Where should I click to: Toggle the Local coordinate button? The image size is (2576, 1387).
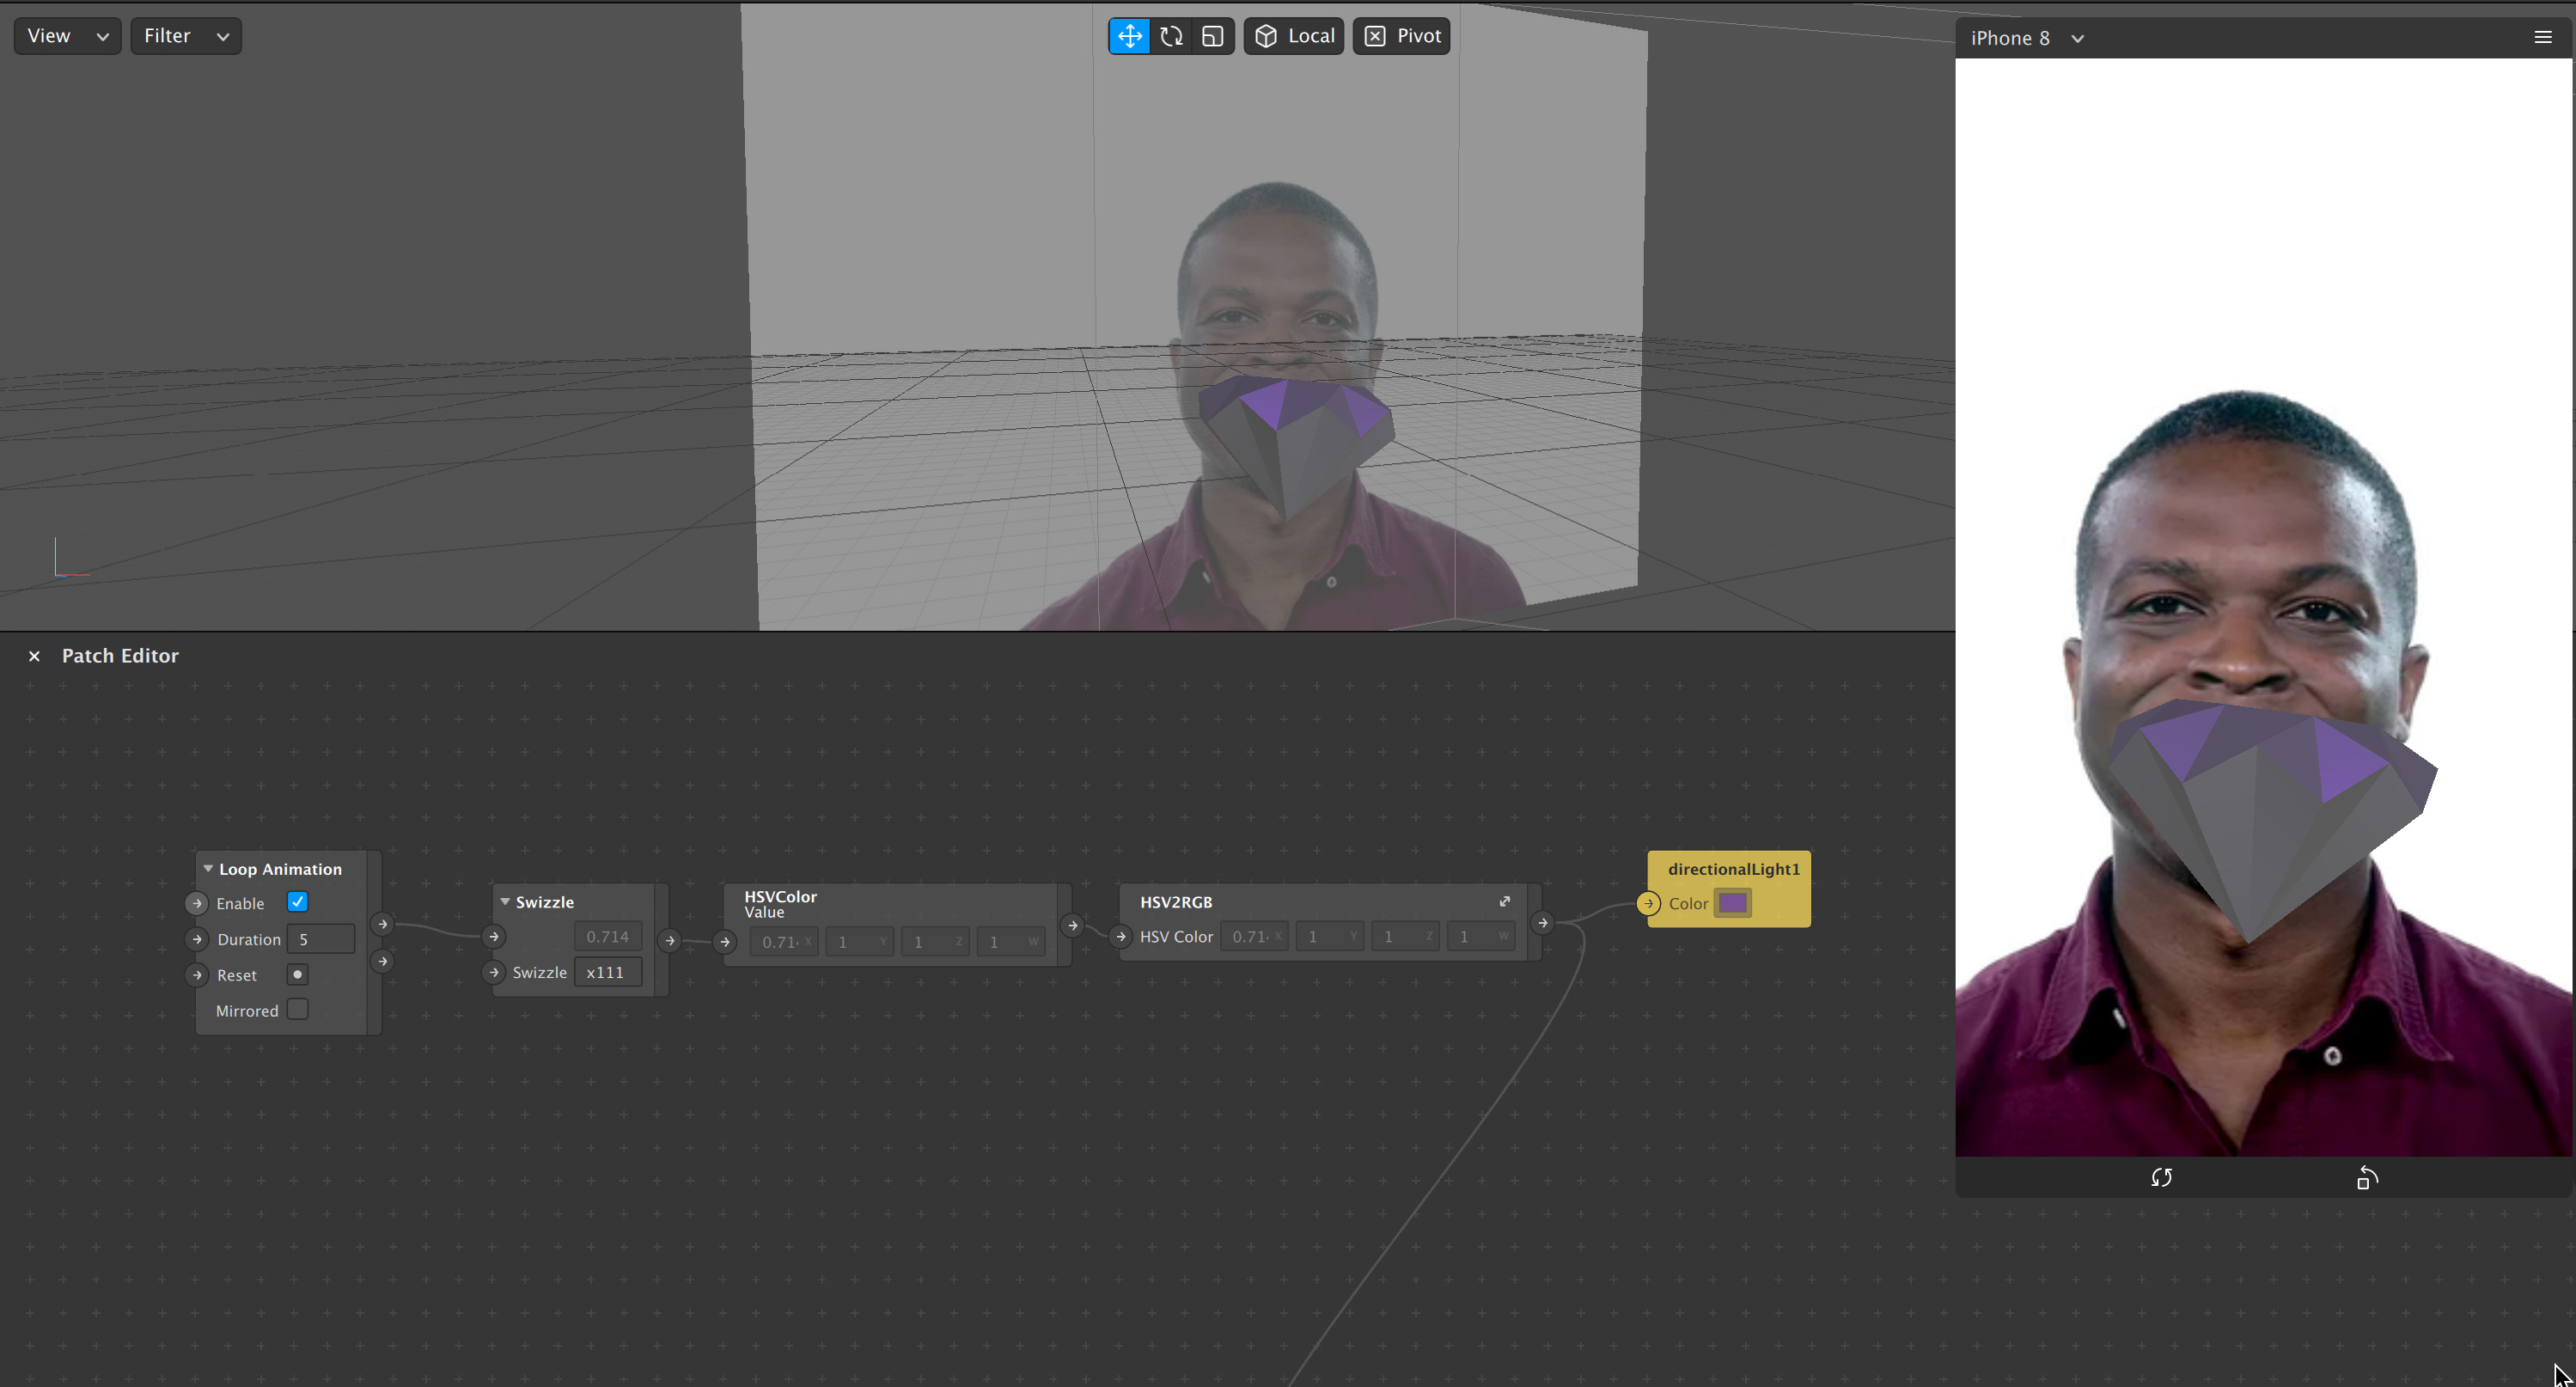click(x=1293, y=36)
